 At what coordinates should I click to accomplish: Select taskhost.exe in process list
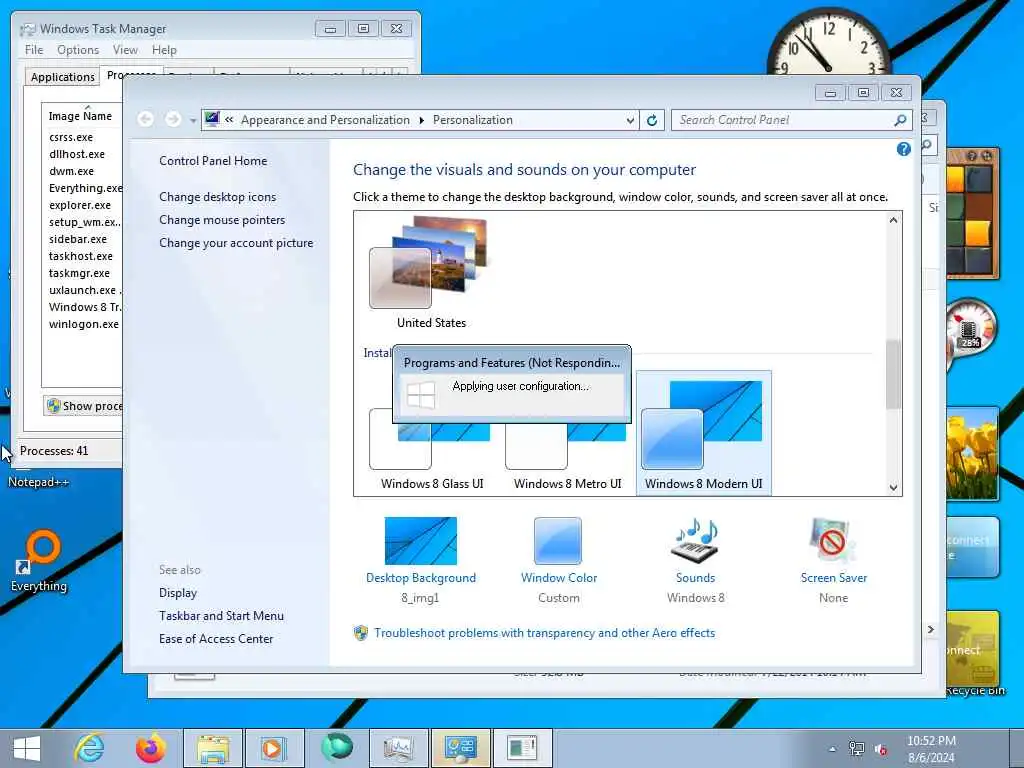point(82,256)
